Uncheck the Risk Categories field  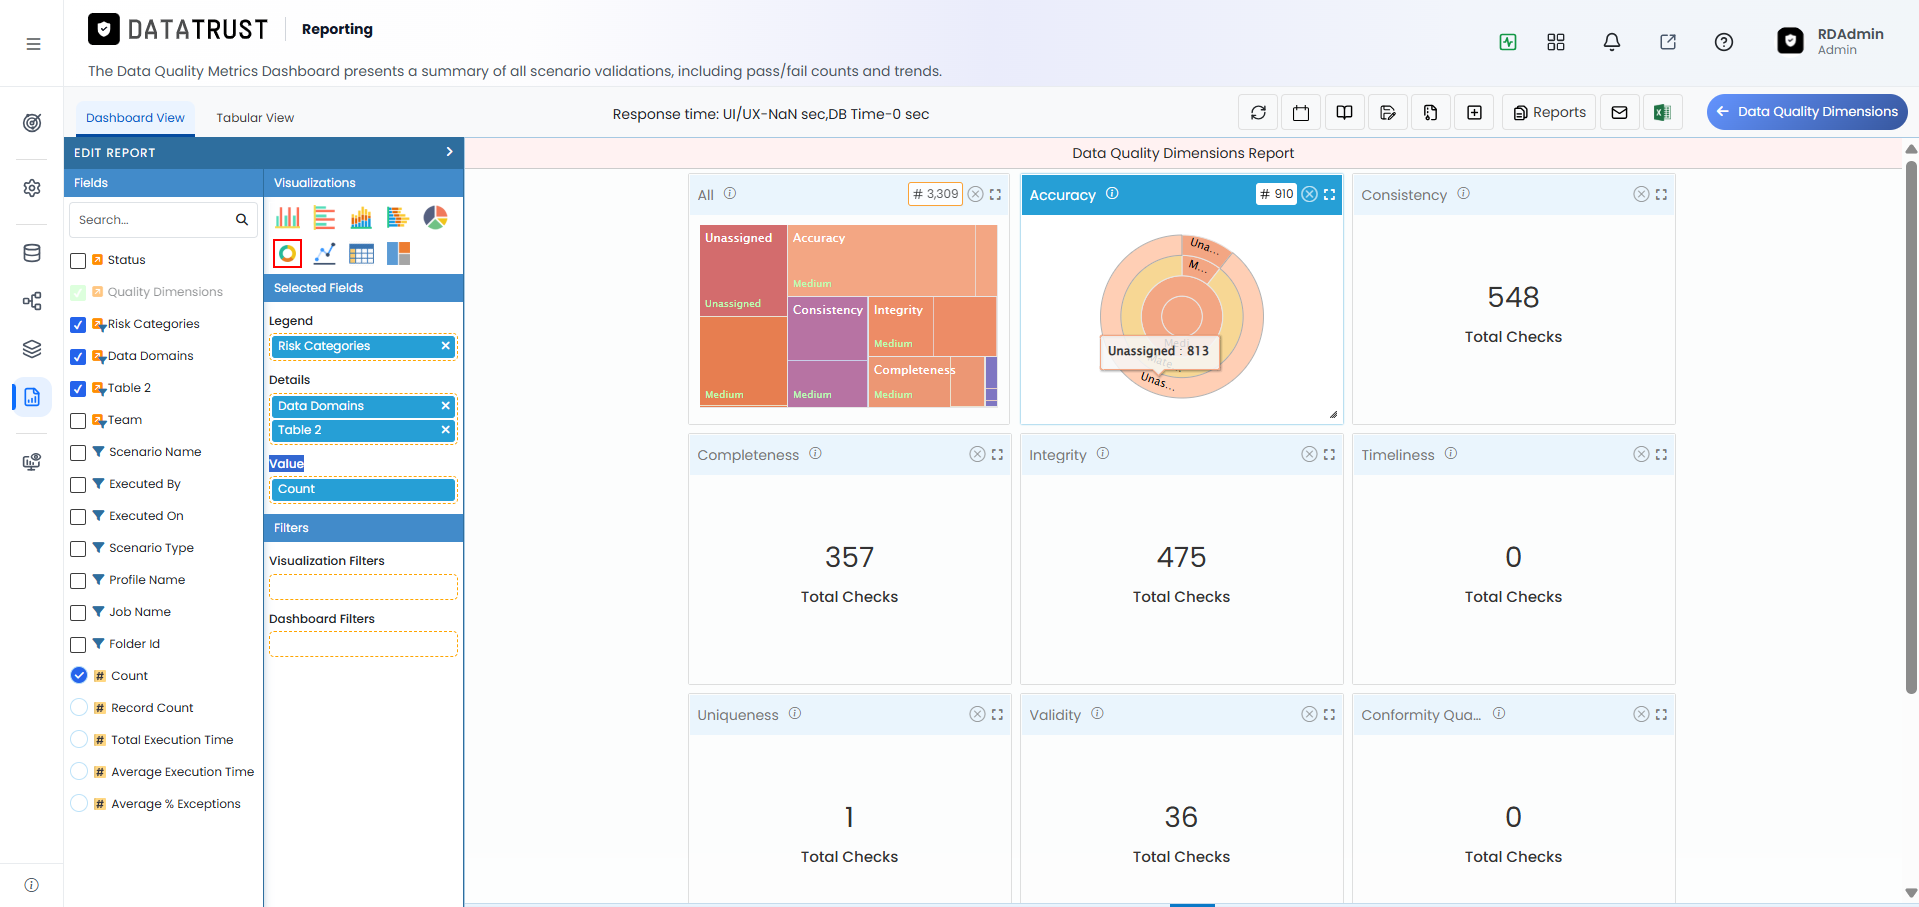pyautogui.click(x=78, y=325)
